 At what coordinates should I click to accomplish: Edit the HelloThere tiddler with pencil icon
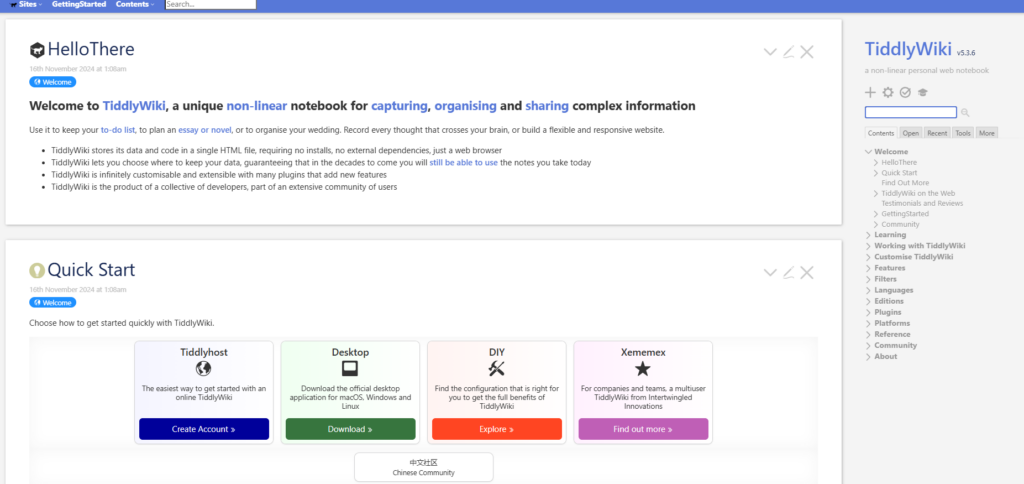pos(788,52)
